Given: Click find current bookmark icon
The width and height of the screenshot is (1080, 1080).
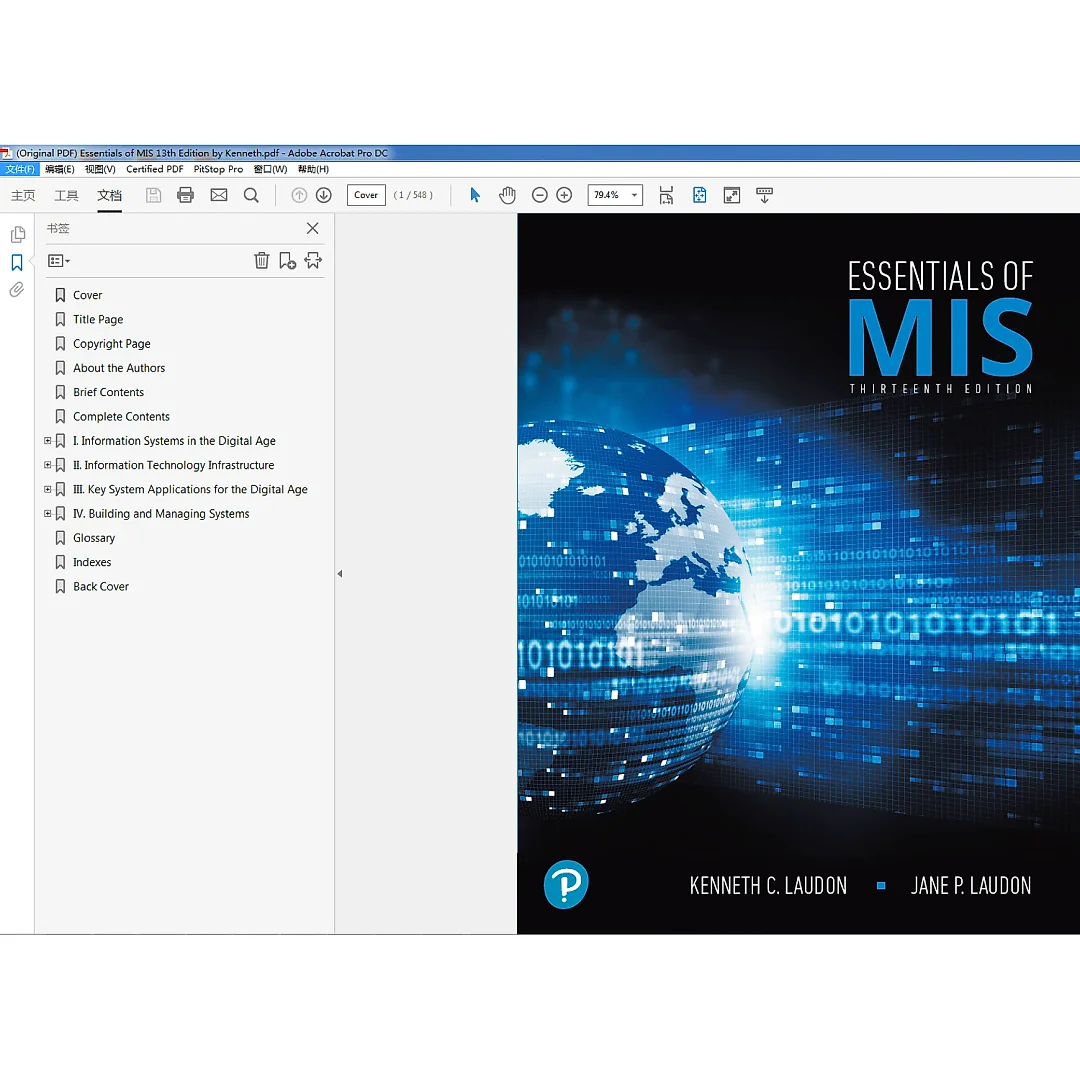Looking at the screenshot, I should click(x=313, y=260).
